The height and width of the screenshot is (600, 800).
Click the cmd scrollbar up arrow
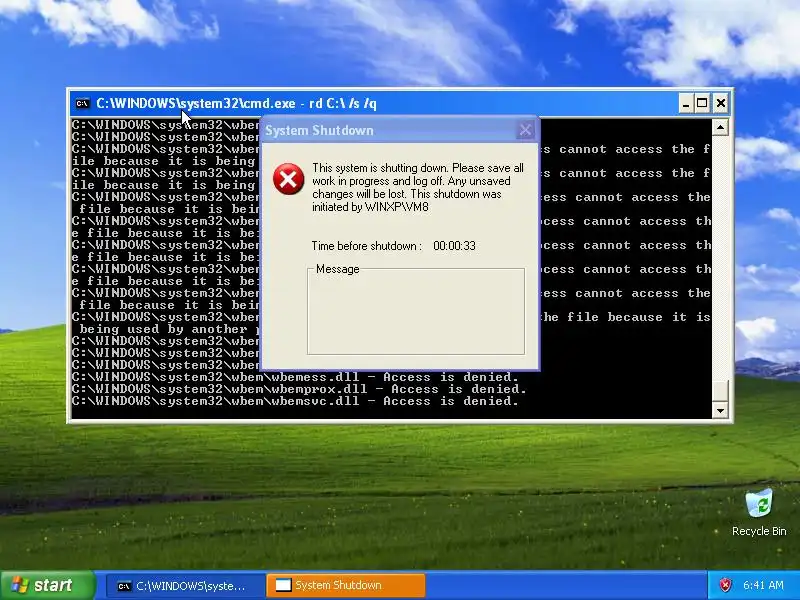click(720, 127)
